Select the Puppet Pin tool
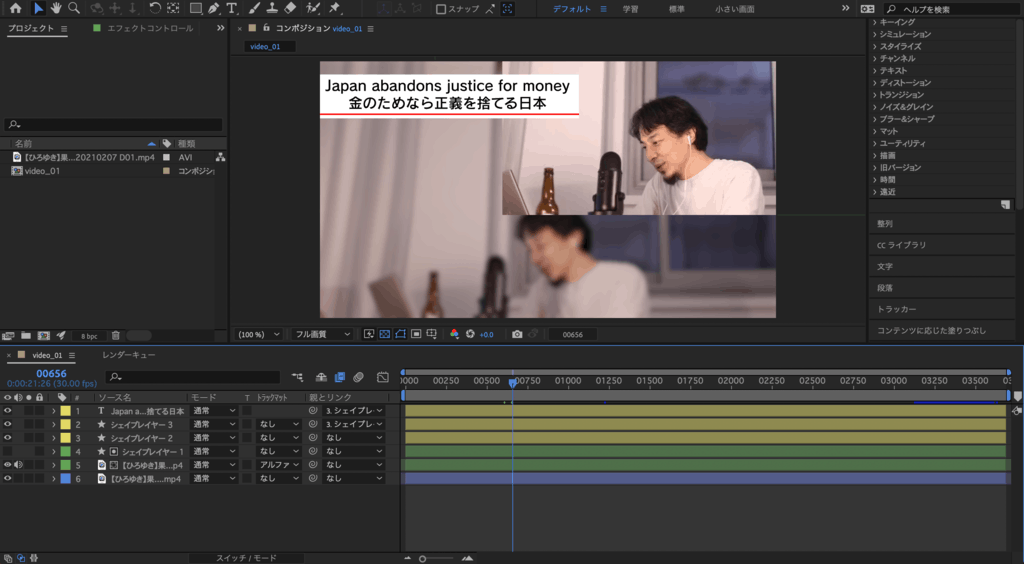 (334, 8)
